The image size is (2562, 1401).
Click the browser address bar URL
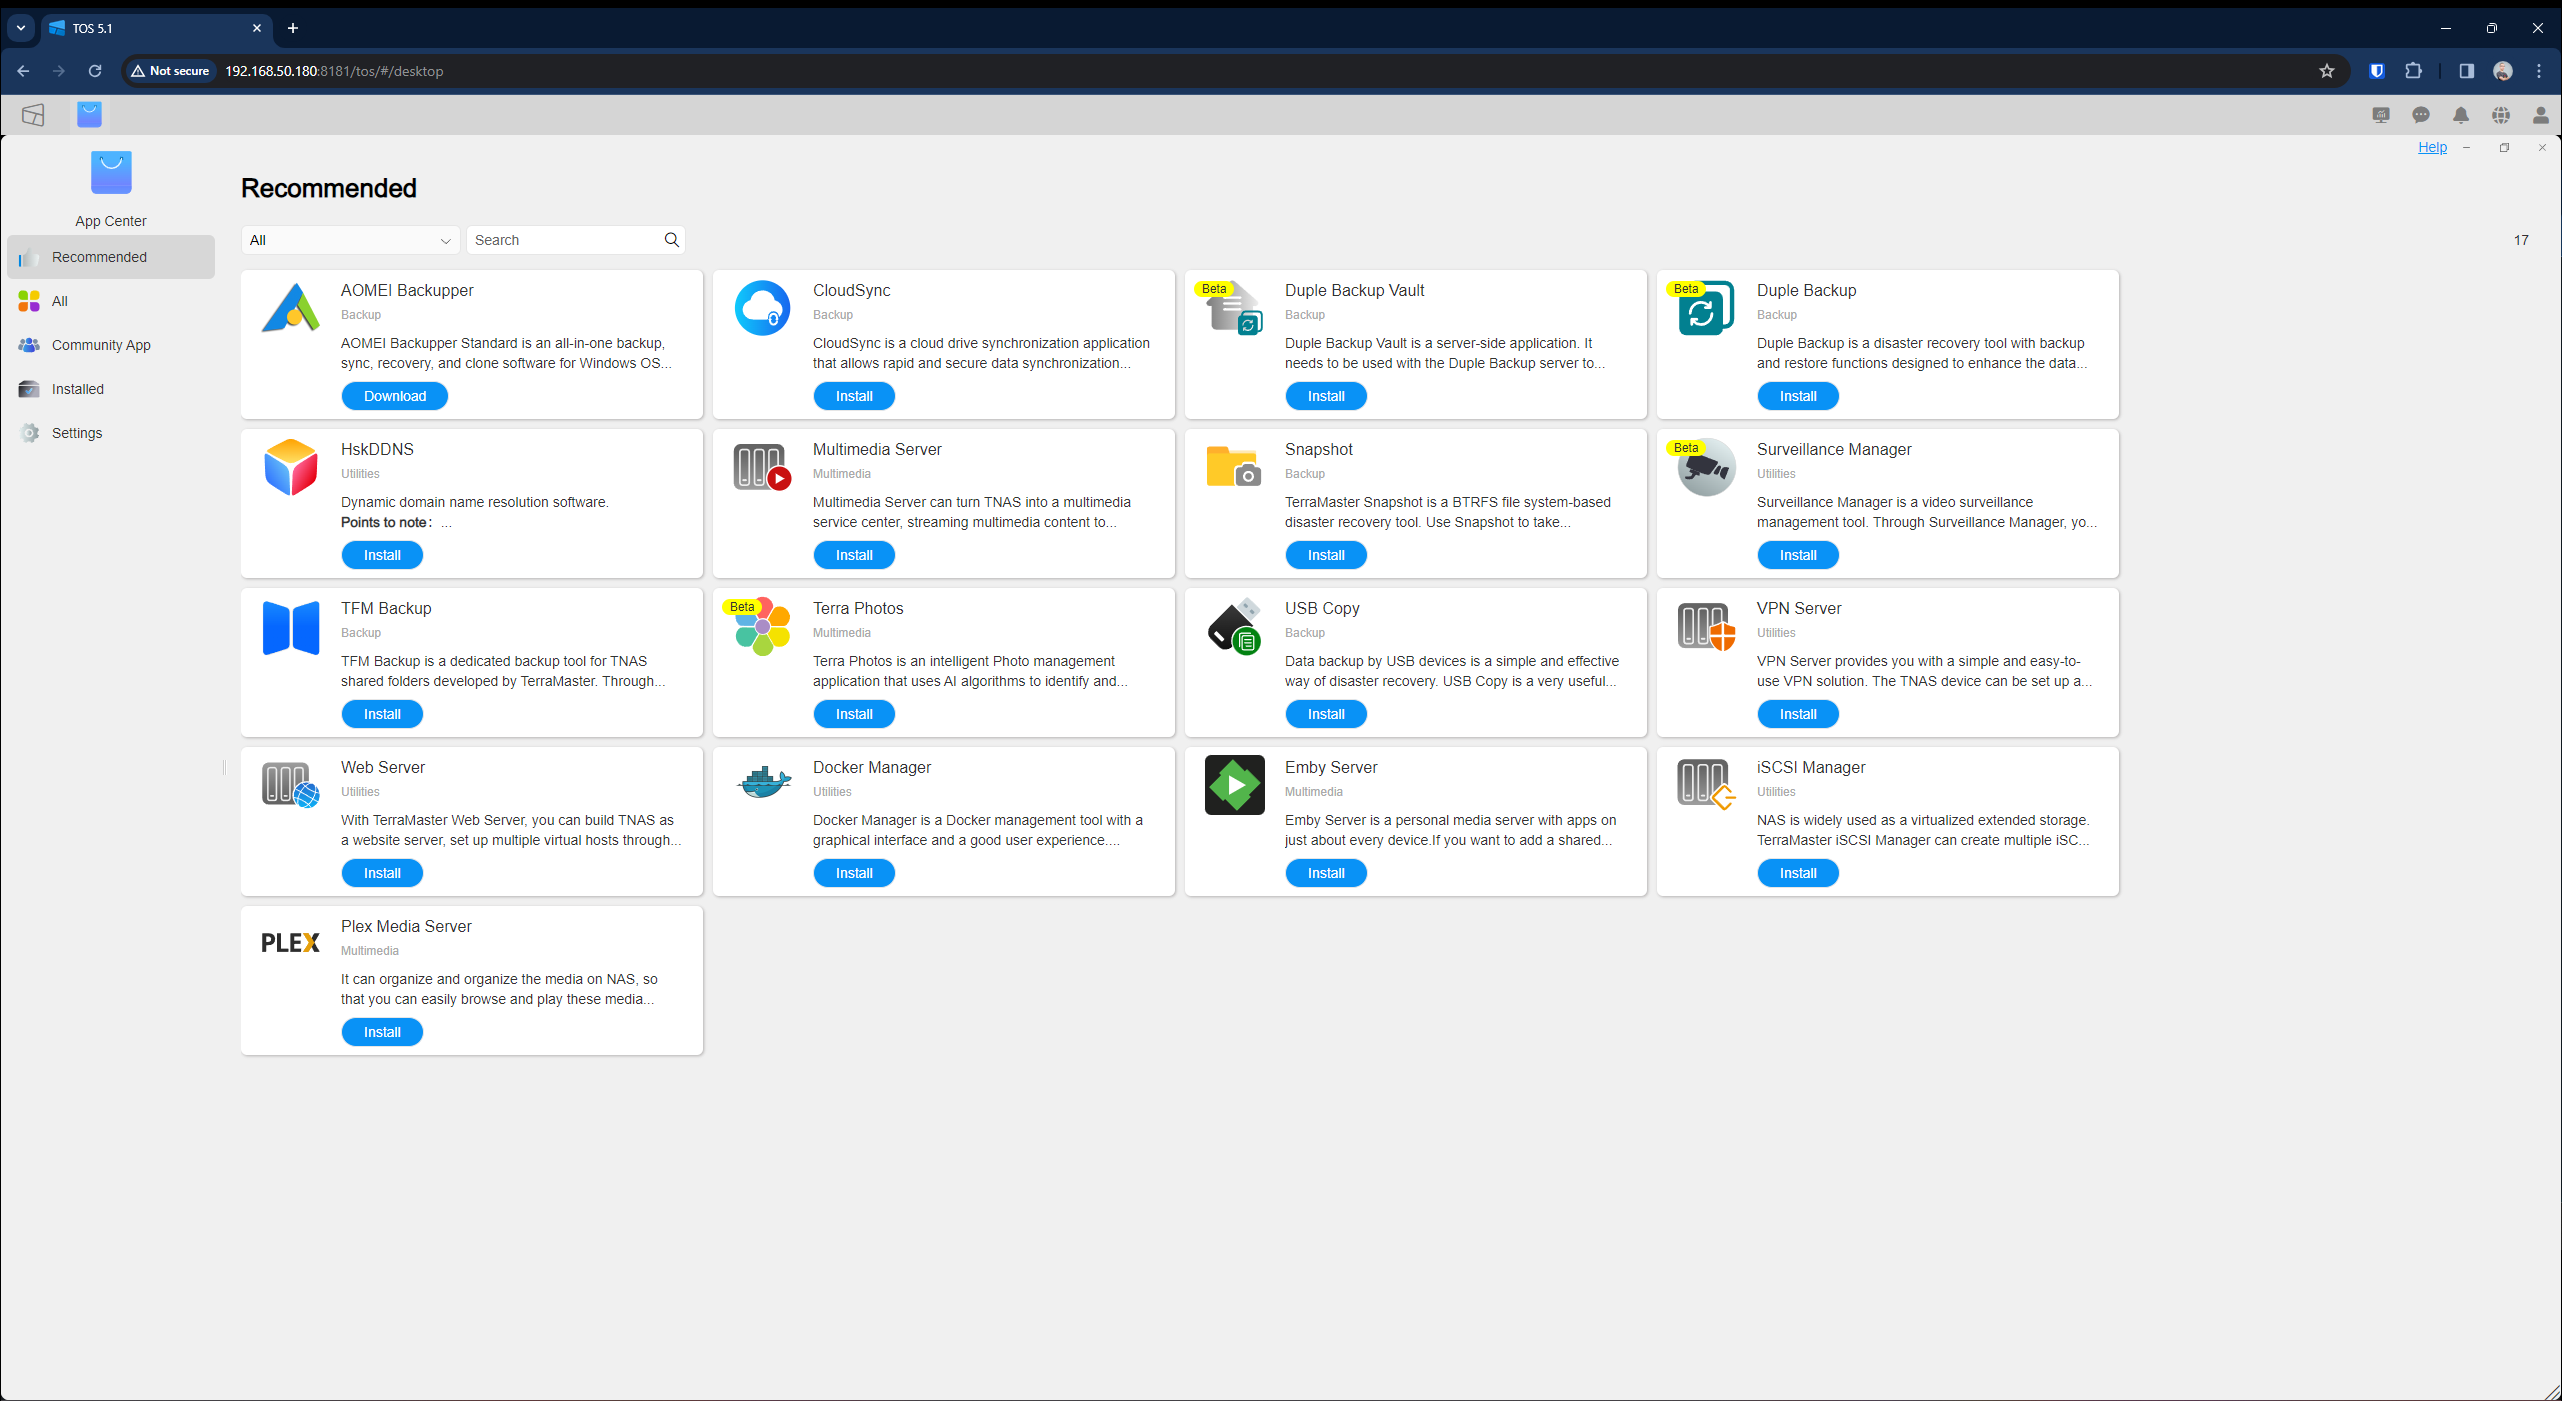pyautogui.click(x=334, y=71)
